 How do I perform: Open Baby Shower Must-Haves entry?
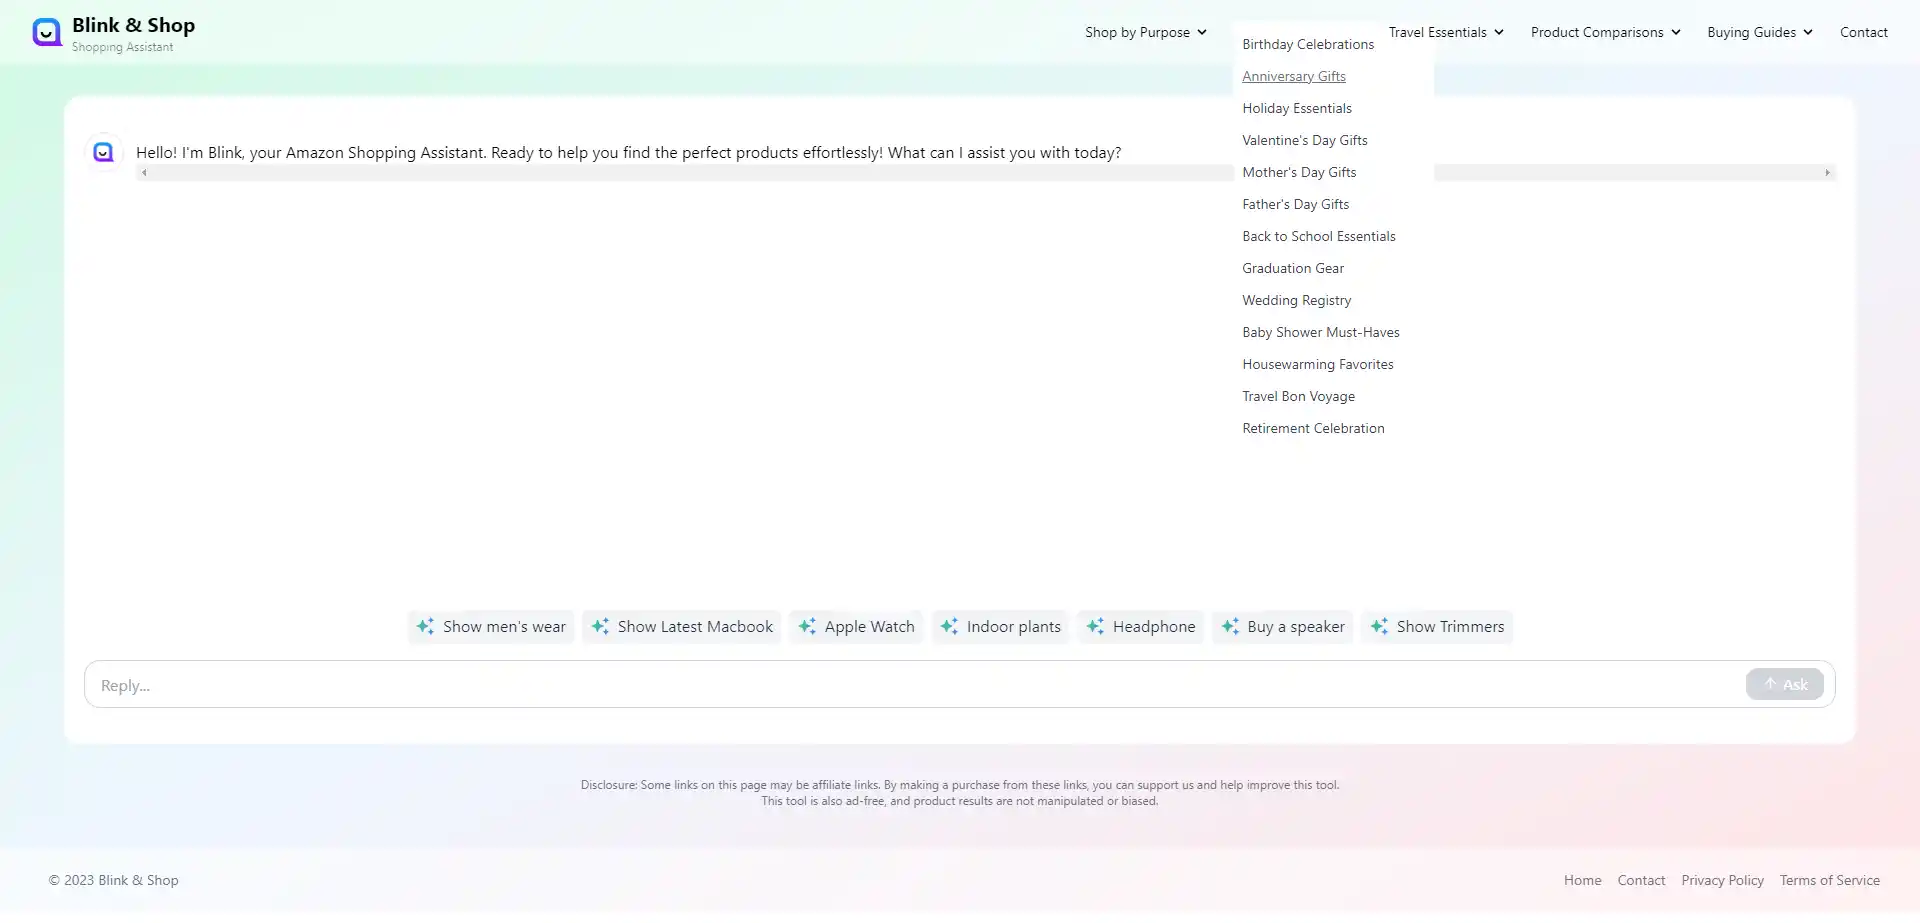pos(1321,332)
